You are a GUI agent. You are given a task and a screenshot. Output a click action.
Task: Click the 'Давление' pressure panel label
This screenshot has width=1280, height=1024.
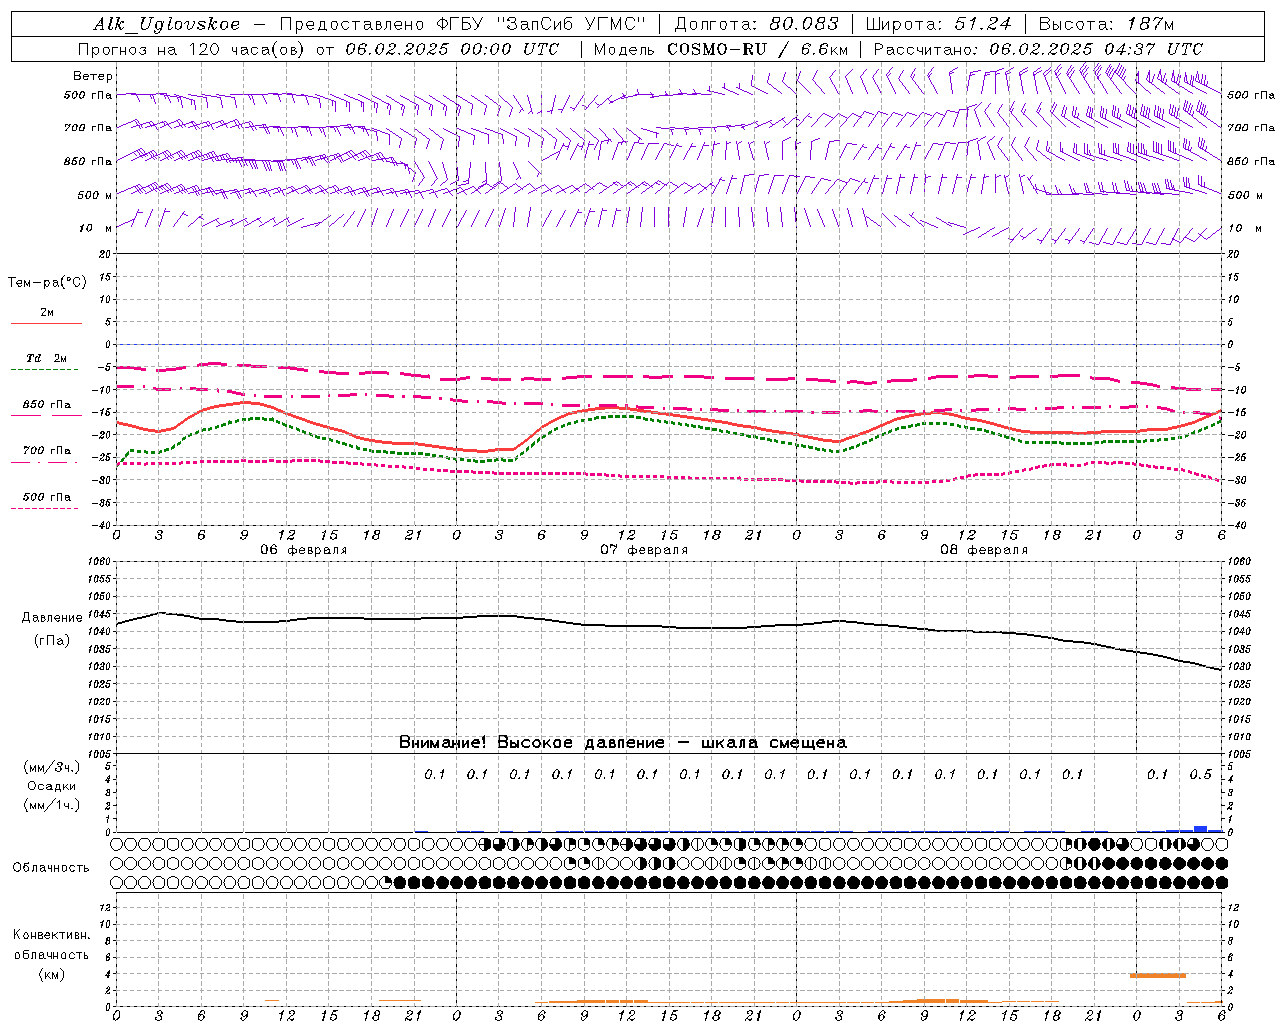point(52,618)
